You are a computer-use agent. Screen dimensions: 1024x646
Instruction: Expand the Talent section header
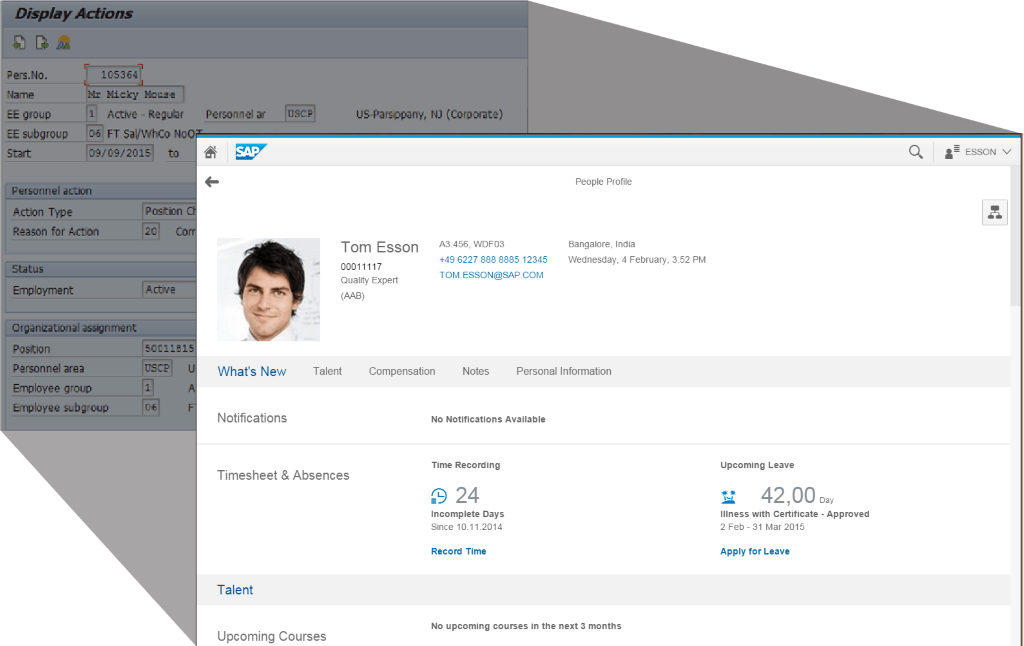click(x=235, y=590)
